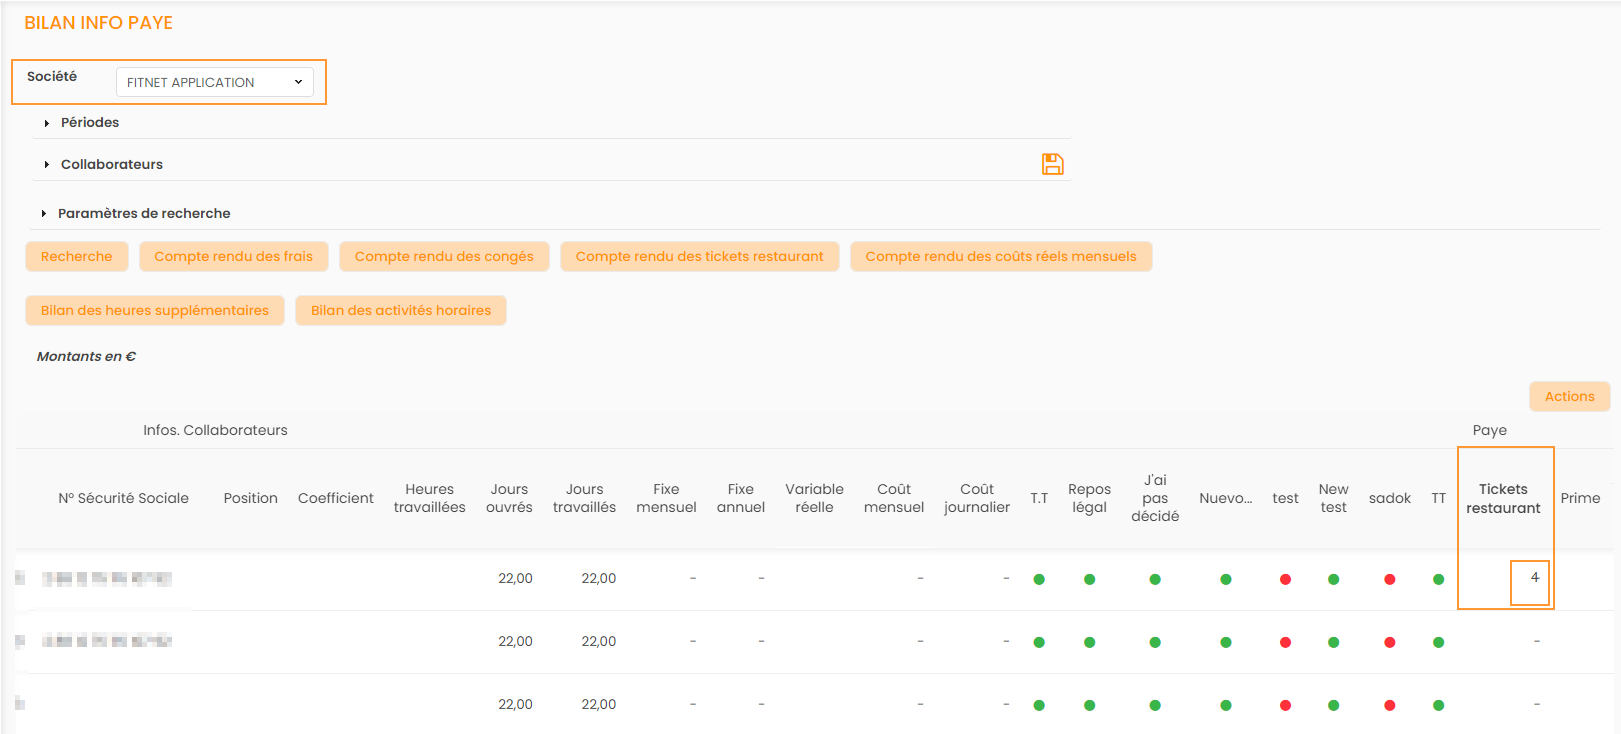Click second row green Repos légal dot
The height and width of the screenshot is (734, 1621).
point(1089,642)
